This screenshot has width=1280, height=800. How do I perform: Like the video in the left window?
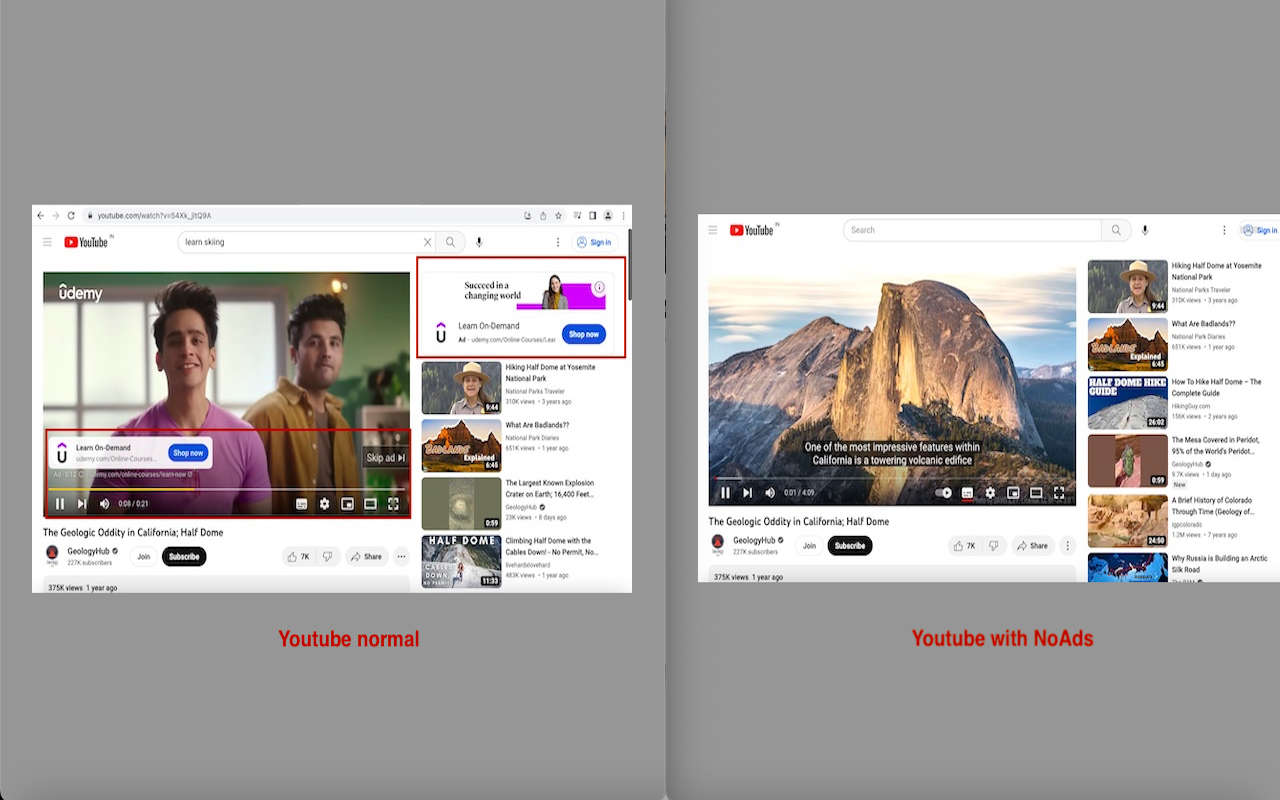(x=298, y=557)
